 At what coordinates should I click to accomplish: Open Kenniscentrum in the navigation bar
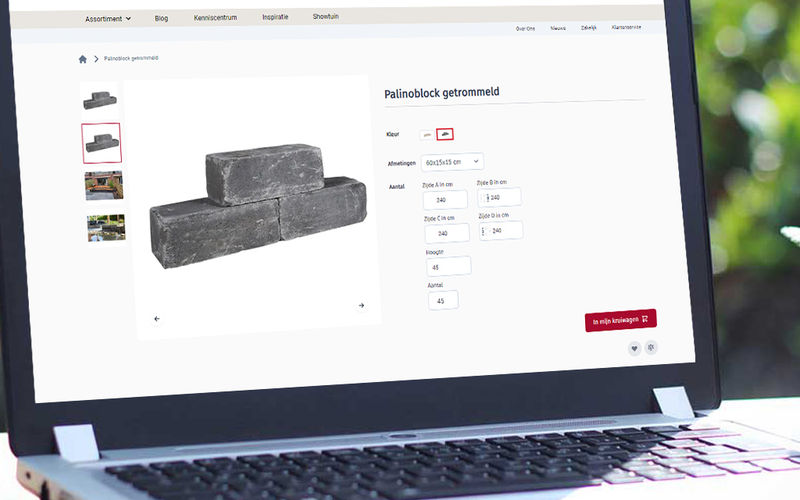coord(215,17)
